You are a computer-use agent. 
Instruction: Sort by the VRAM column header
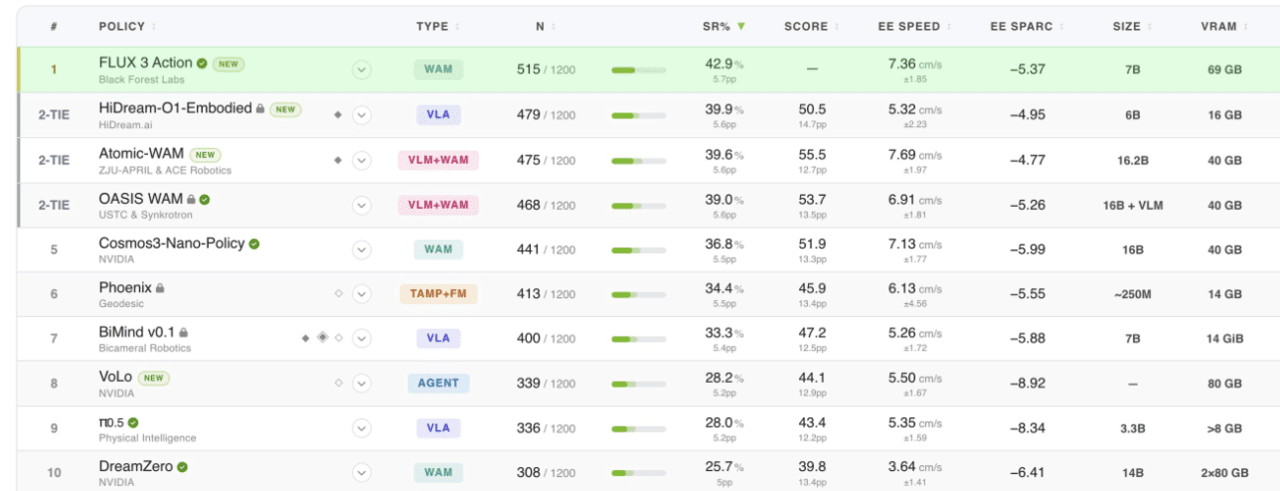(x=1224, y=27)
